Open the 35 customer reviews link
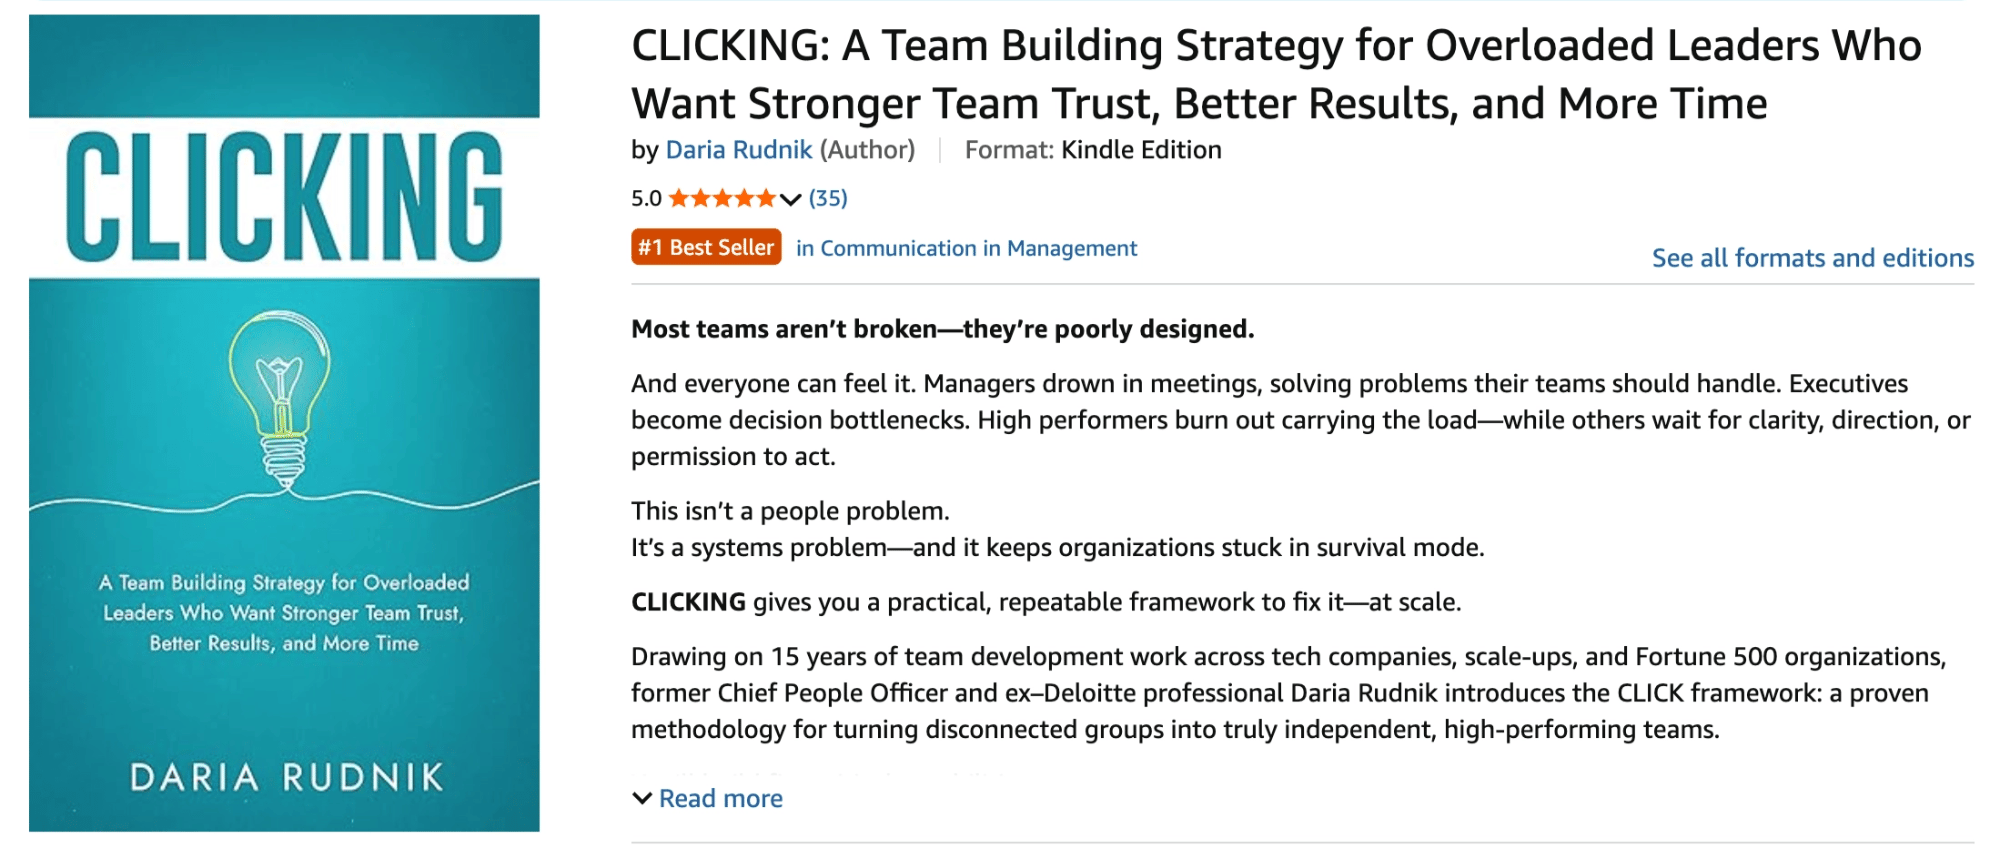Viewport: 2000px width, 855px height. click(x=828, y=198)
